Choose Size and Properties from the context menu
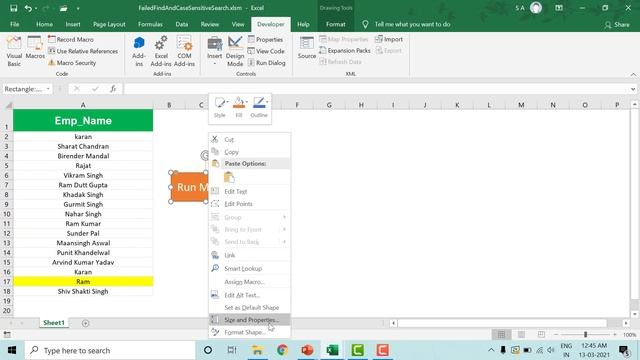The height and width of the screenshot is (360, 640). click(x=249, y=320)
